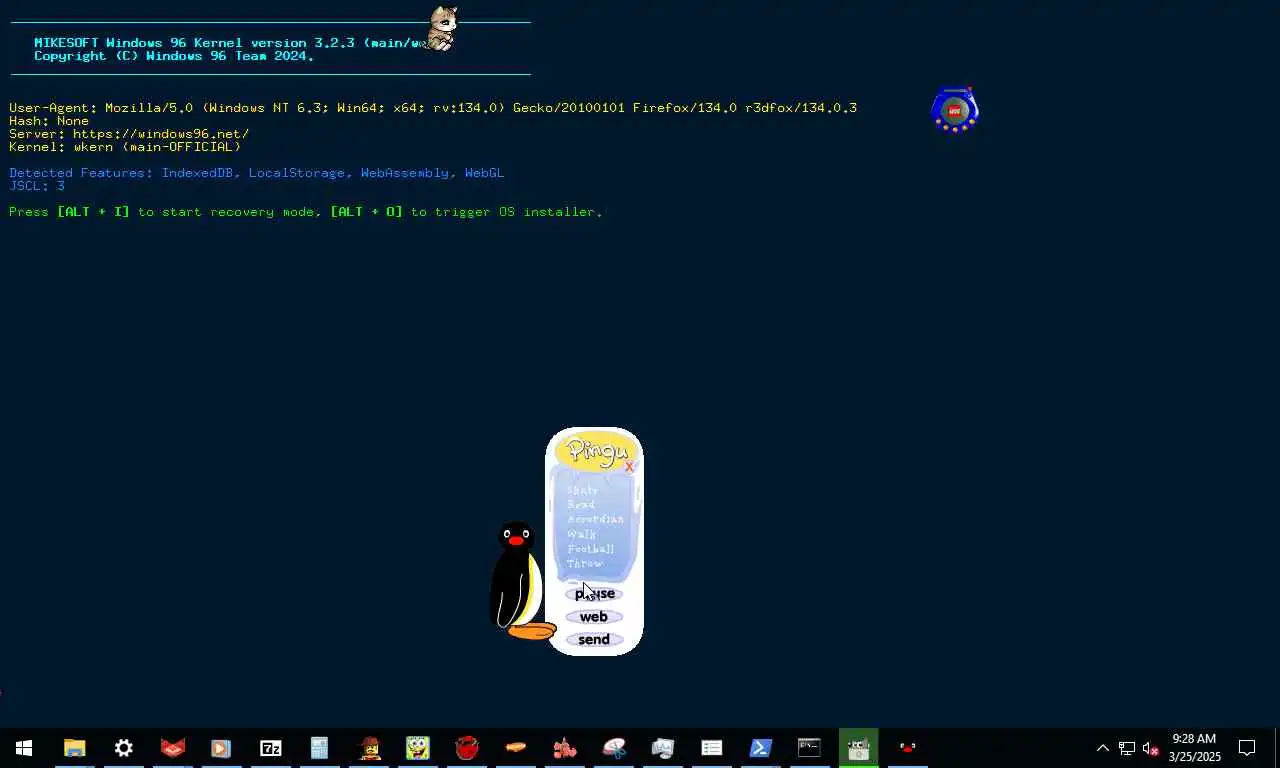Open the monitors display taskbar icon
Viewport: 1280px width, 768px height.
[663, 748]
